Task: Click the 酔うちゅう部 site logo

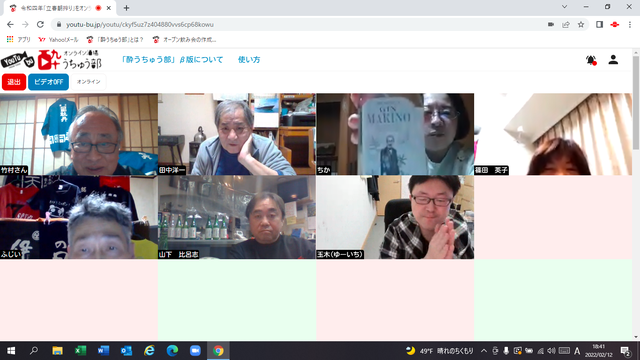Action: pyautogui.click(x=69, y=60)
